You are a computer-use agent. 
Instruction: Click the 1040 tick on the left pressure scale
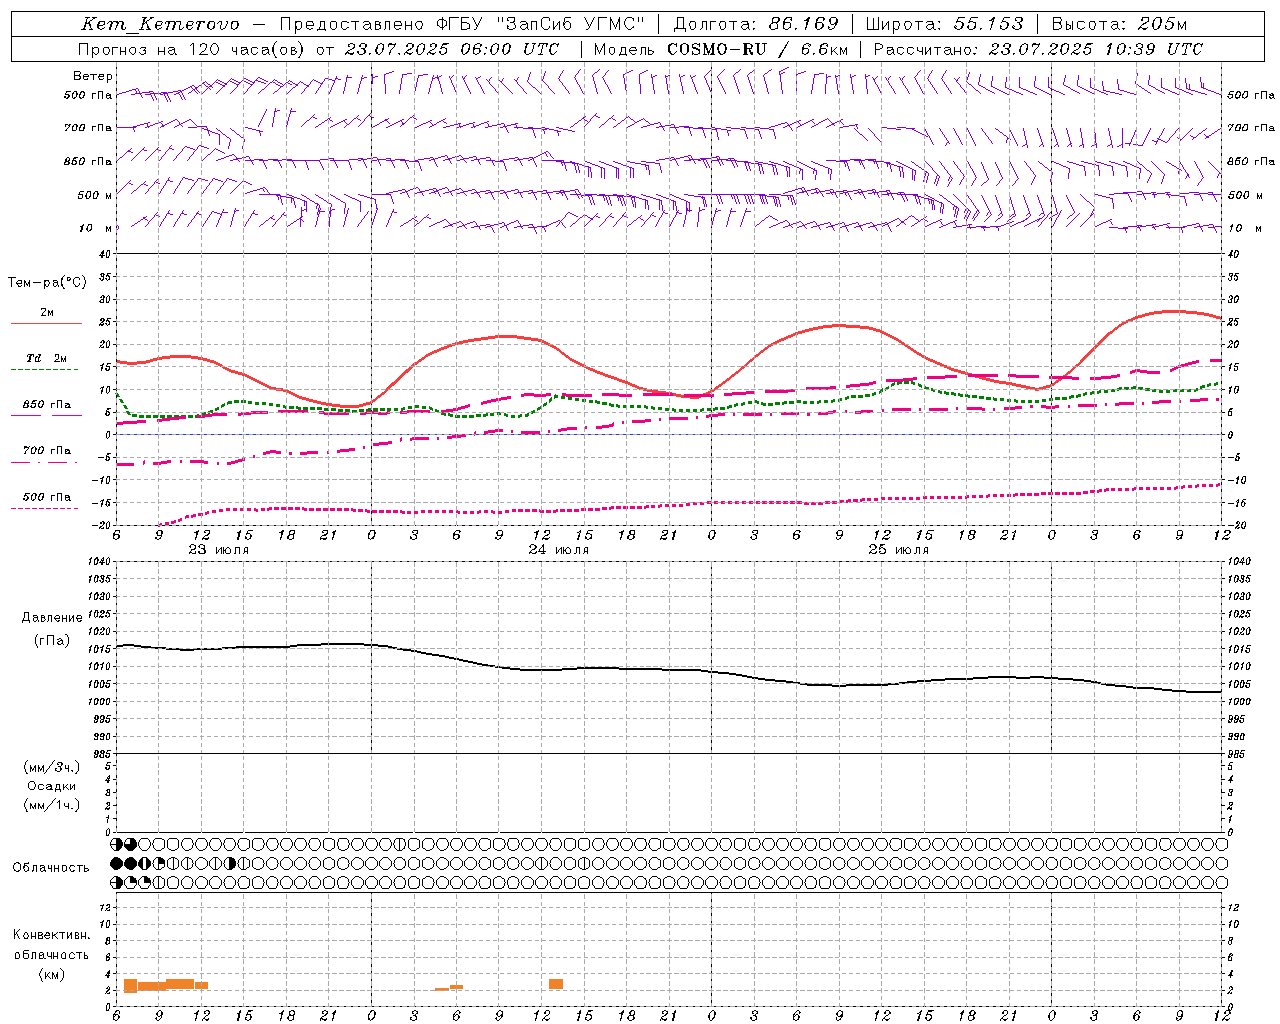pos(99,562)
